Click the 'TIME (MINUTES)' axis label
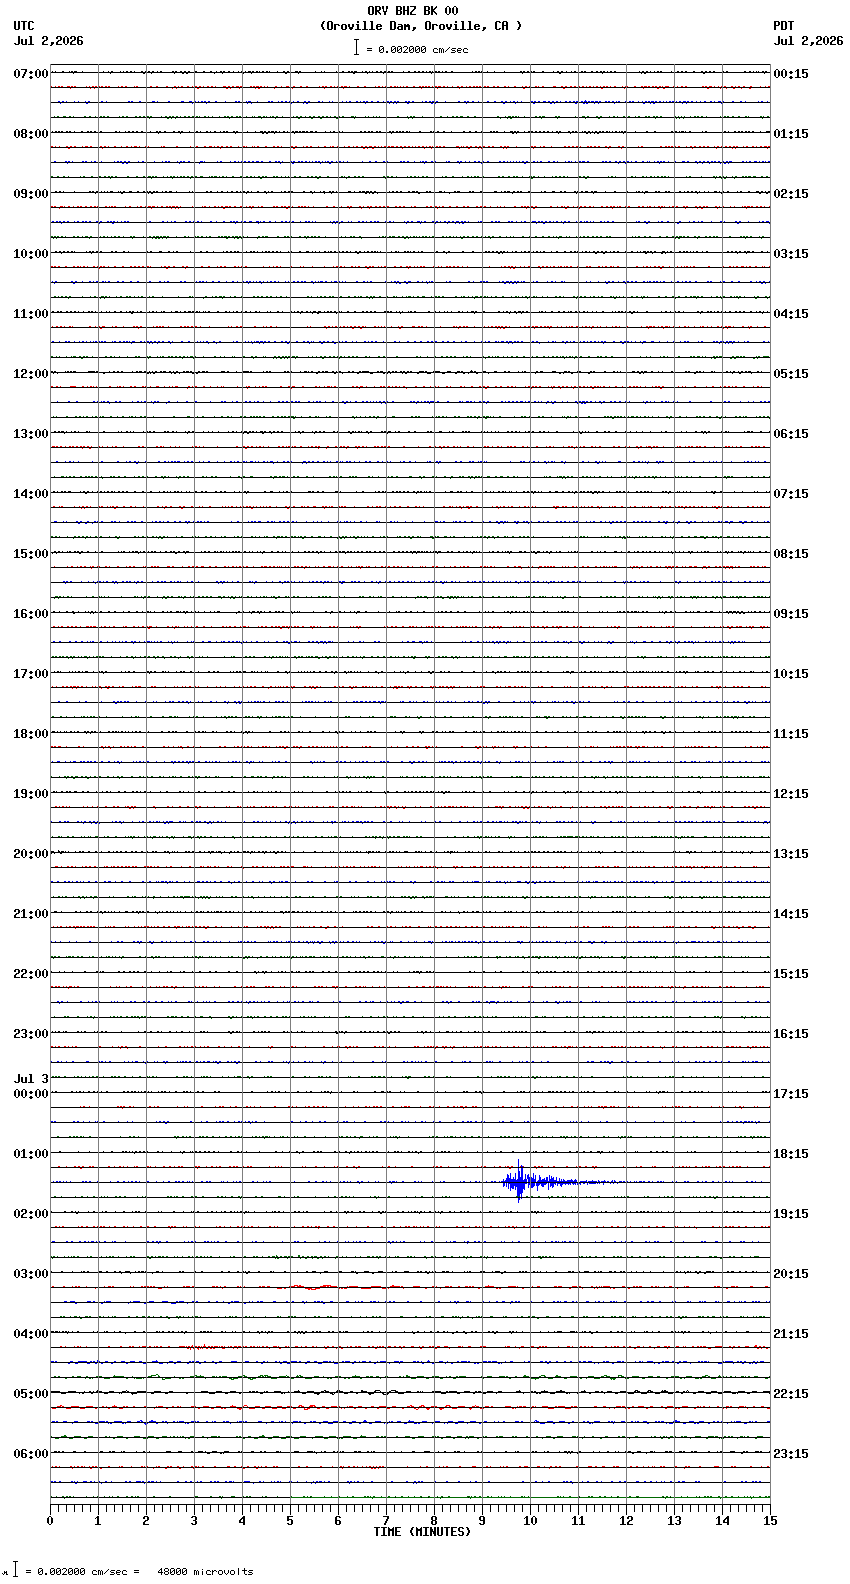Viewport: 850px width, 1584px height. [422, 1532]
